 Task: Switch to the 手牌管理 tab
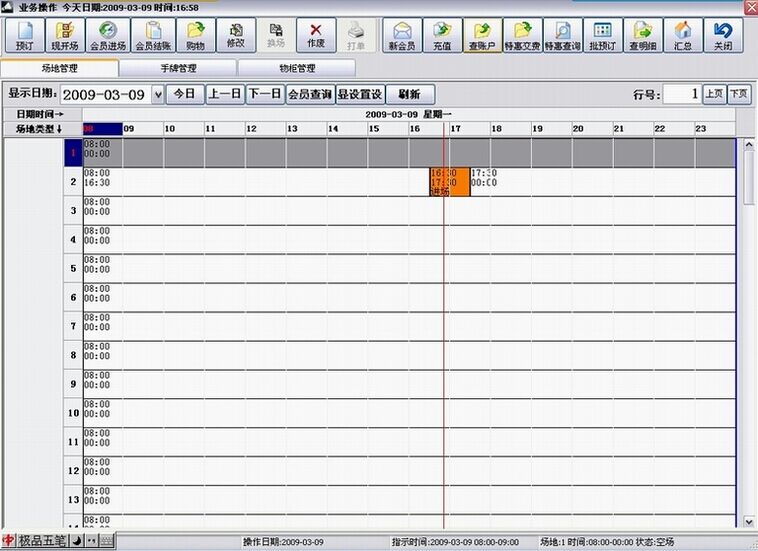pos(177,69)
